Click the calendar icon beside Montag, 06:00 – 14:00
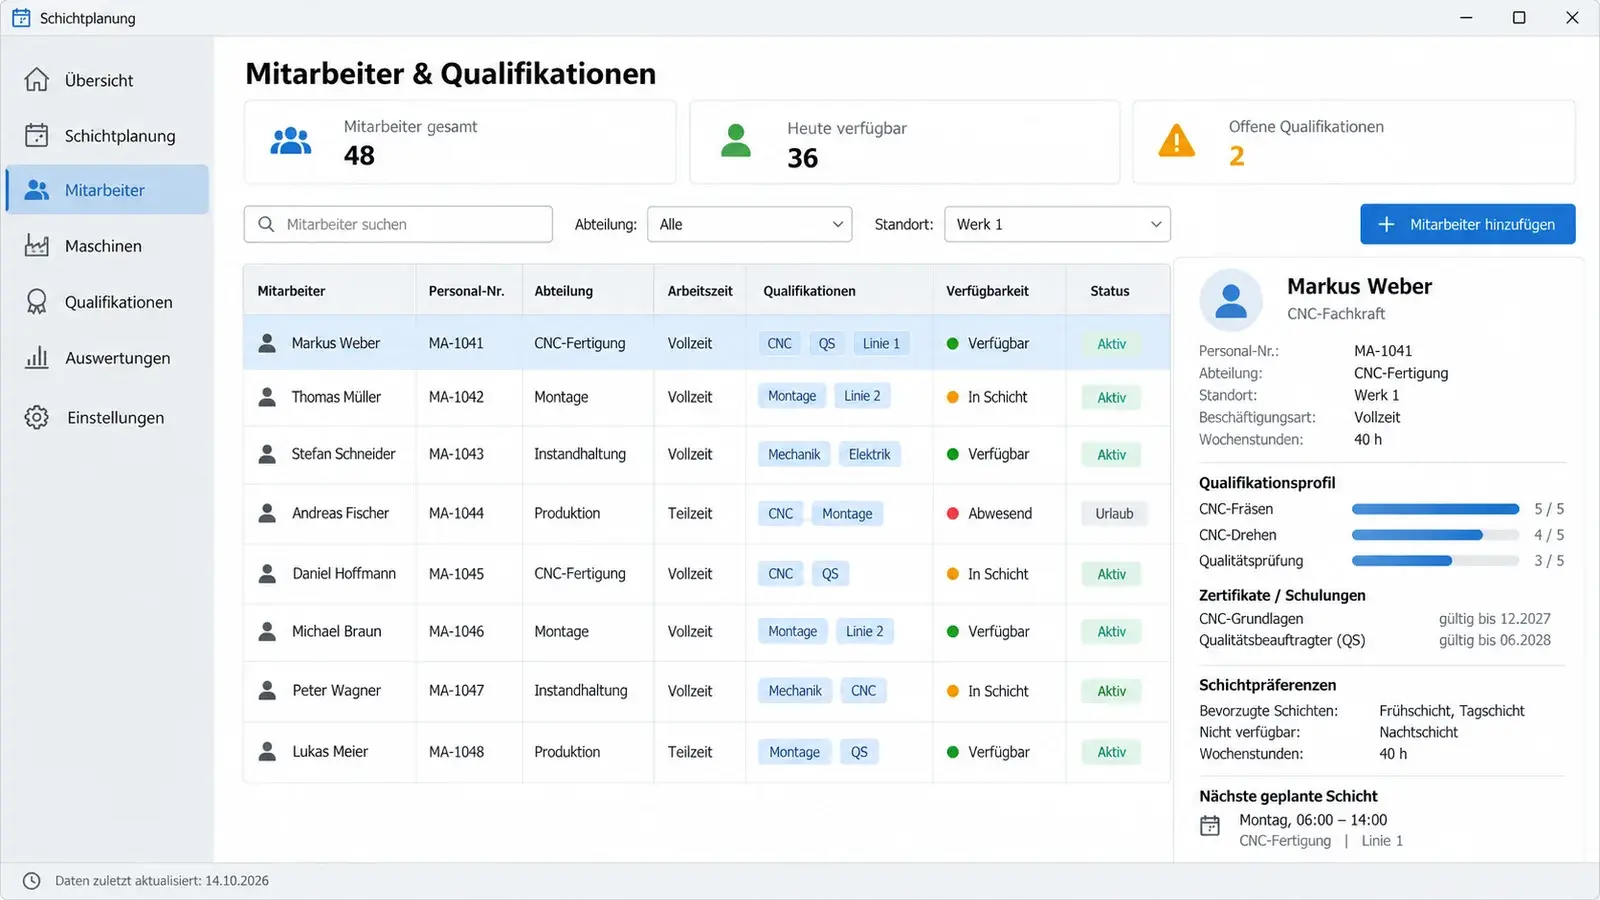 [x=1210, y=826]
